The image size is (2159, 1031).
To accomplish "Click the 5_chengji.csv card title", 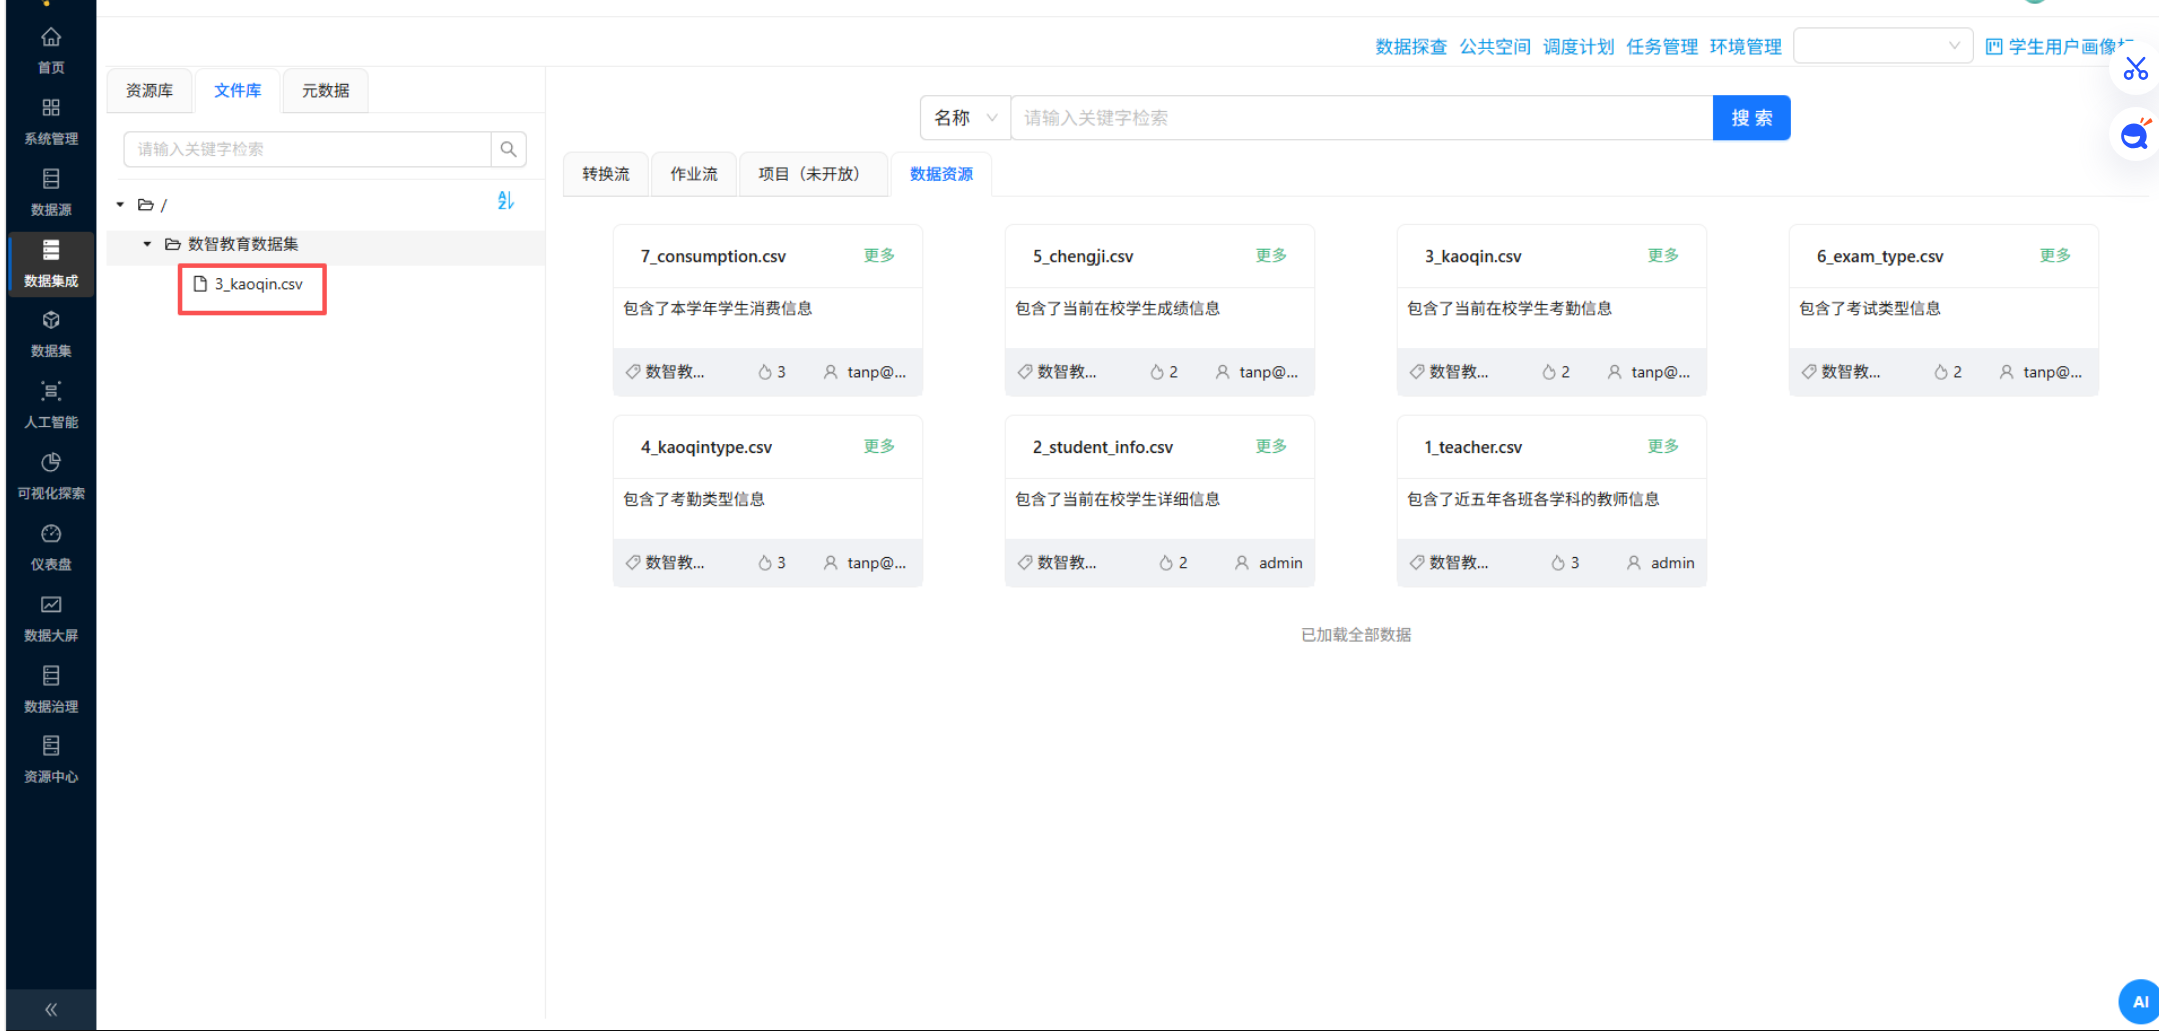I will point(1083,257).
